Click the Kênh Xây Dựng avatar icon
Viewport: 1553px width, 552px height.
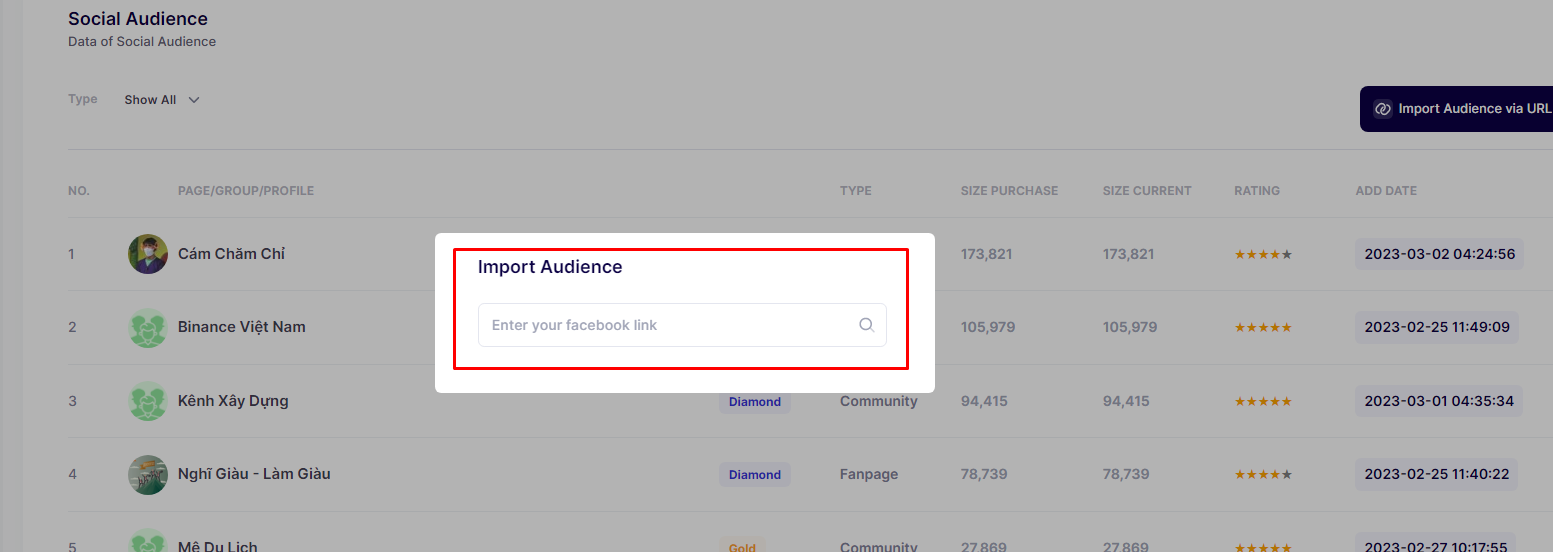tap(148, 401)
